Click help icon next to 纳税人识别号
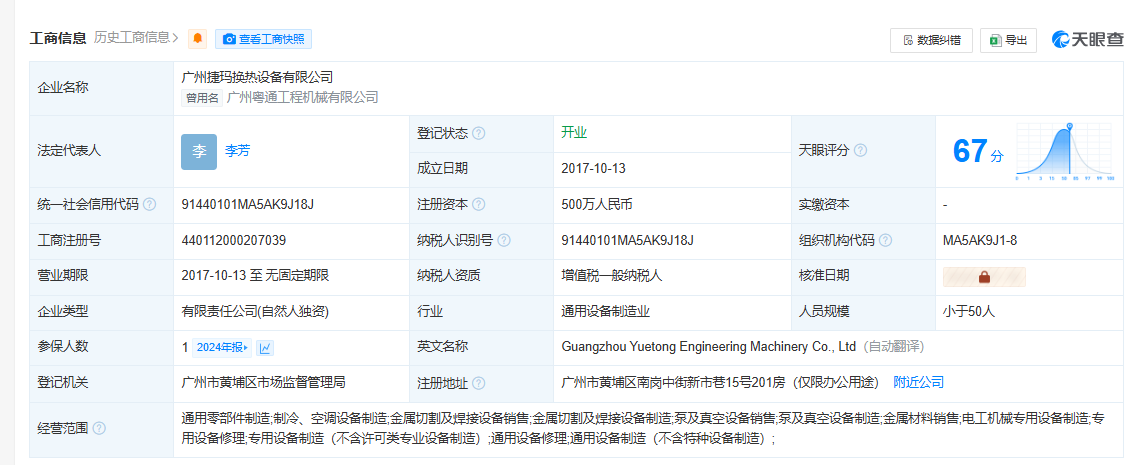1135x465 pixels. 504,240
